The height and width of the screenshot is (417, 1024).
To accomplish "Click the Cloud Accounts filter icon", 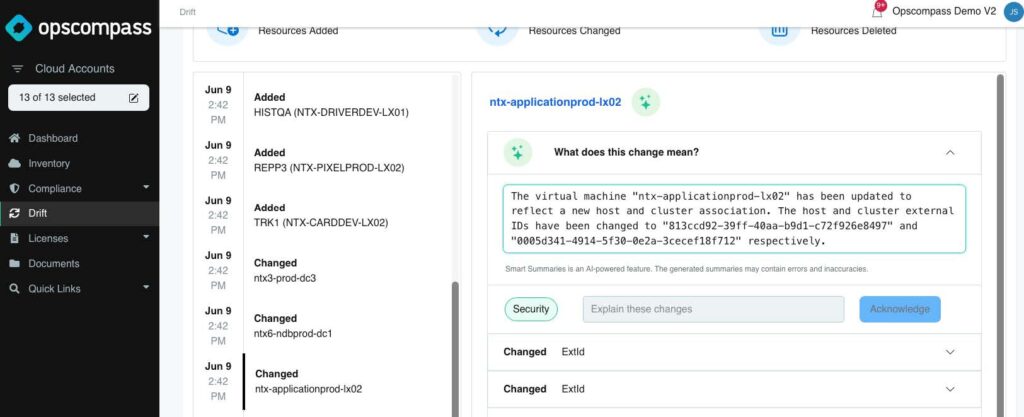I will 18,69.
